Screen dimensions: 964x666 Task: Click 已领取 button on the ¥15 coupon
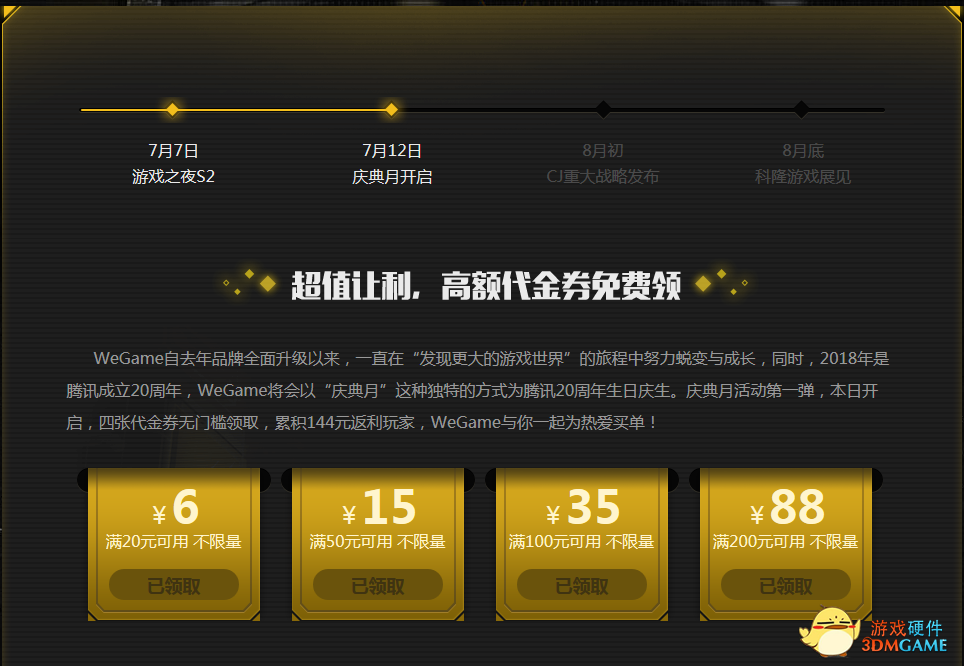tap(378, 585)
